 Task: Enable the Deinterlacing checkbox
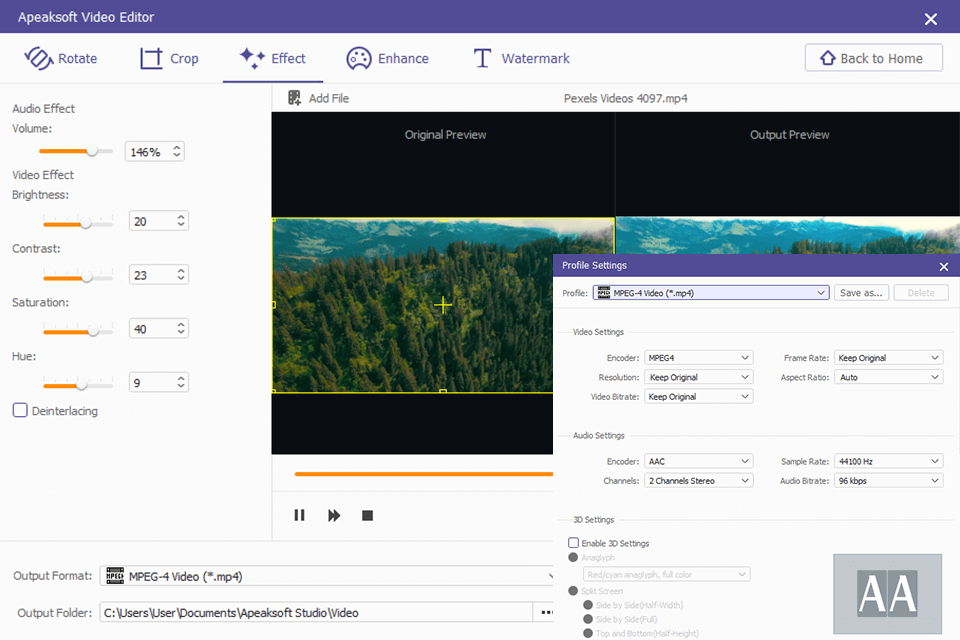click(x=20, y=410)
